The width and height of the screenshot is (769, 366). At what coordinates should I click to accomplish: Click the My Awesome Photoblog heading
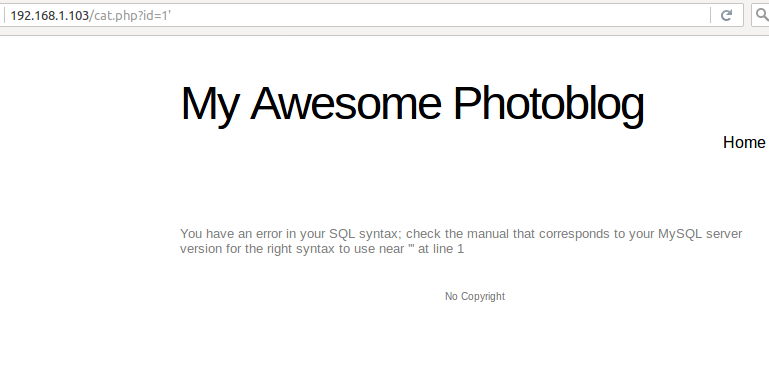(412, 103)
